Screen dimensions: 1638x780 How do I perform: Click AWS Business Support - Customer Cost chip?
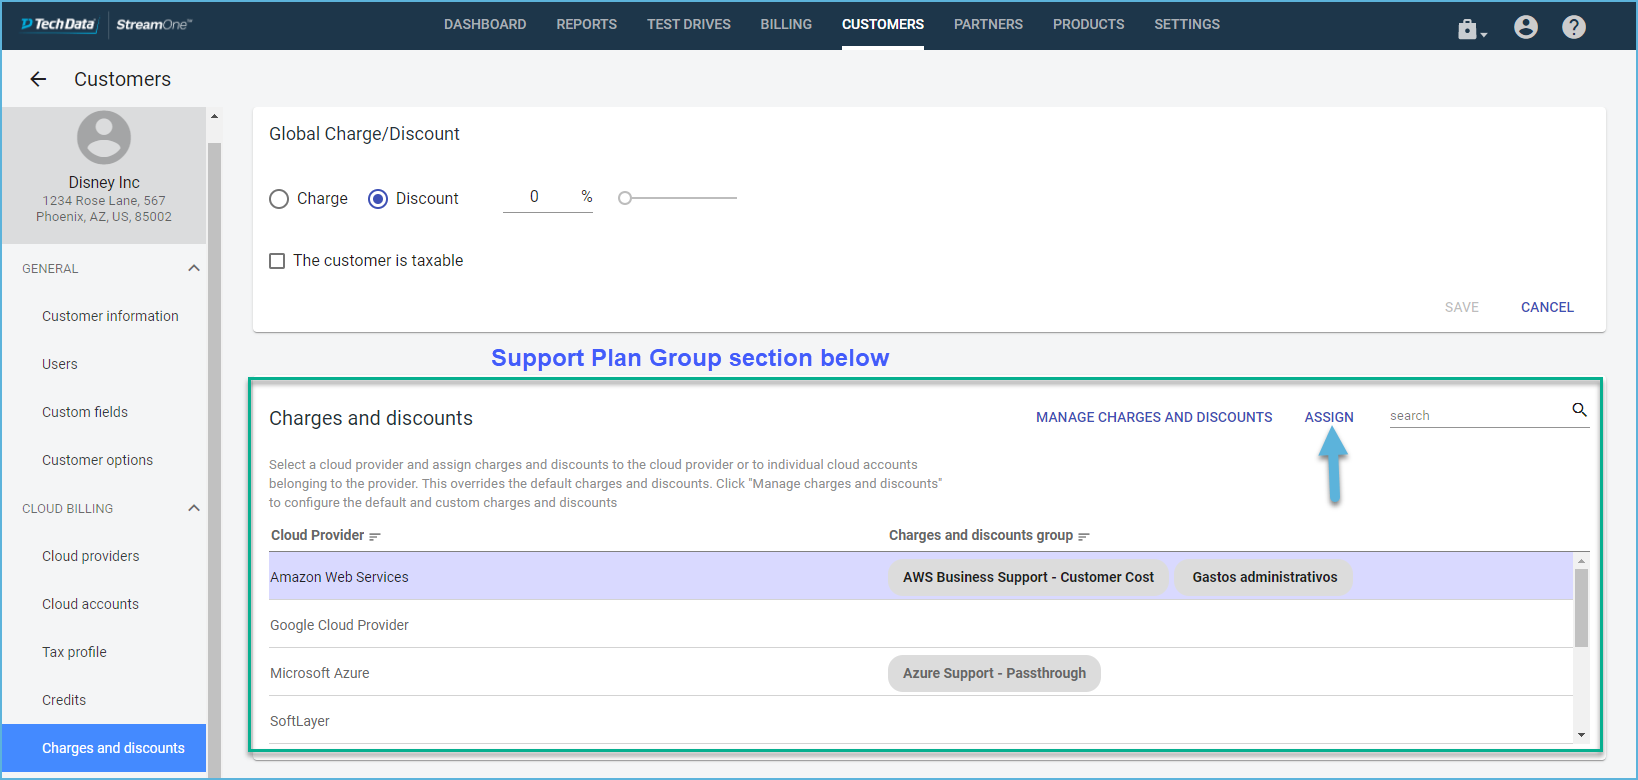[1028, 577]
